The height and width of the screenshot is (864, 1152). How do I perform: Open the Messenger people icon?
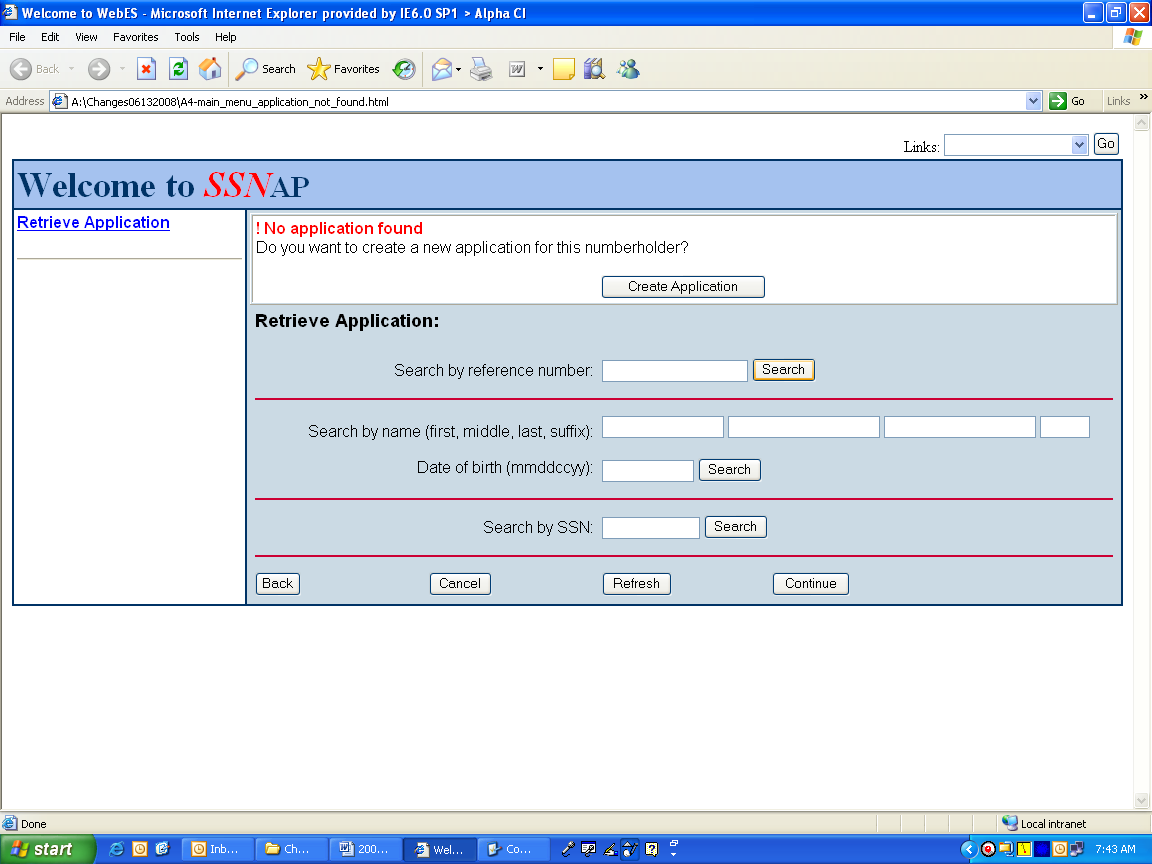(x=628, y=69)
